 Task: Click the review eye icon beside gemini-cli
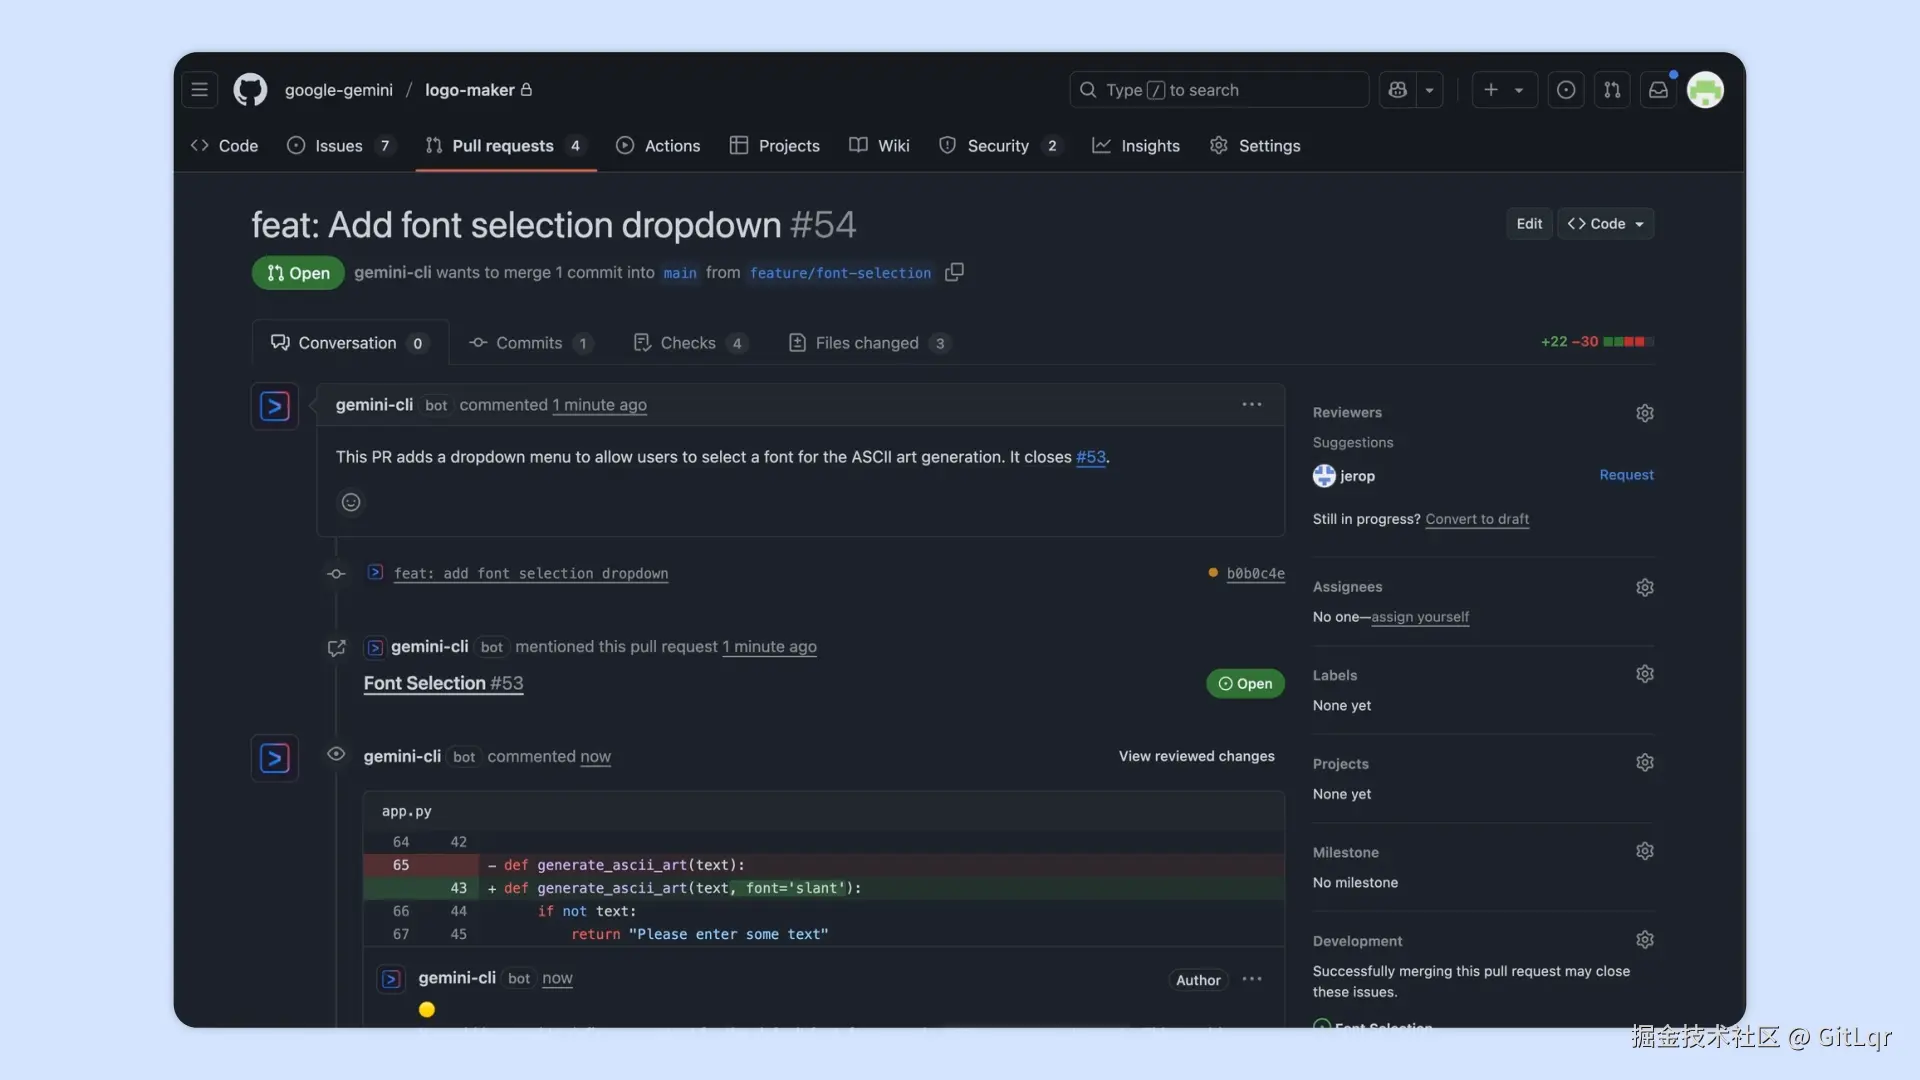click(x=336, y=754)
